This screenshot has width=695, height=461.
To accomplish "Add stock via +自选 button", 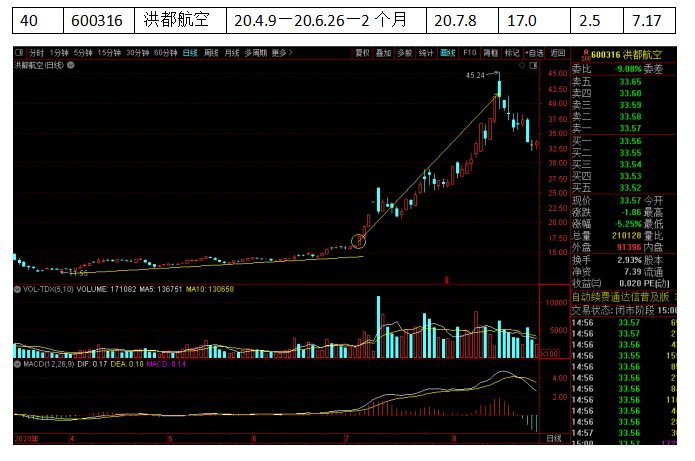I will [534, 53].
